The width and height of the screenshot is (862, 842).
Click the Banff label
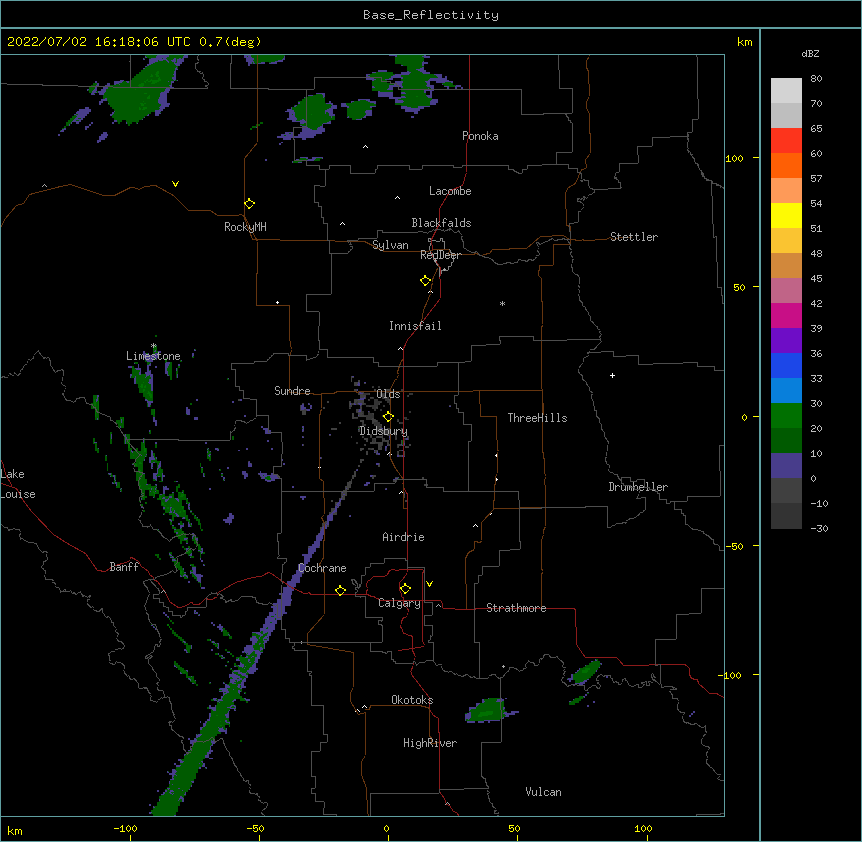click(124, 567)
